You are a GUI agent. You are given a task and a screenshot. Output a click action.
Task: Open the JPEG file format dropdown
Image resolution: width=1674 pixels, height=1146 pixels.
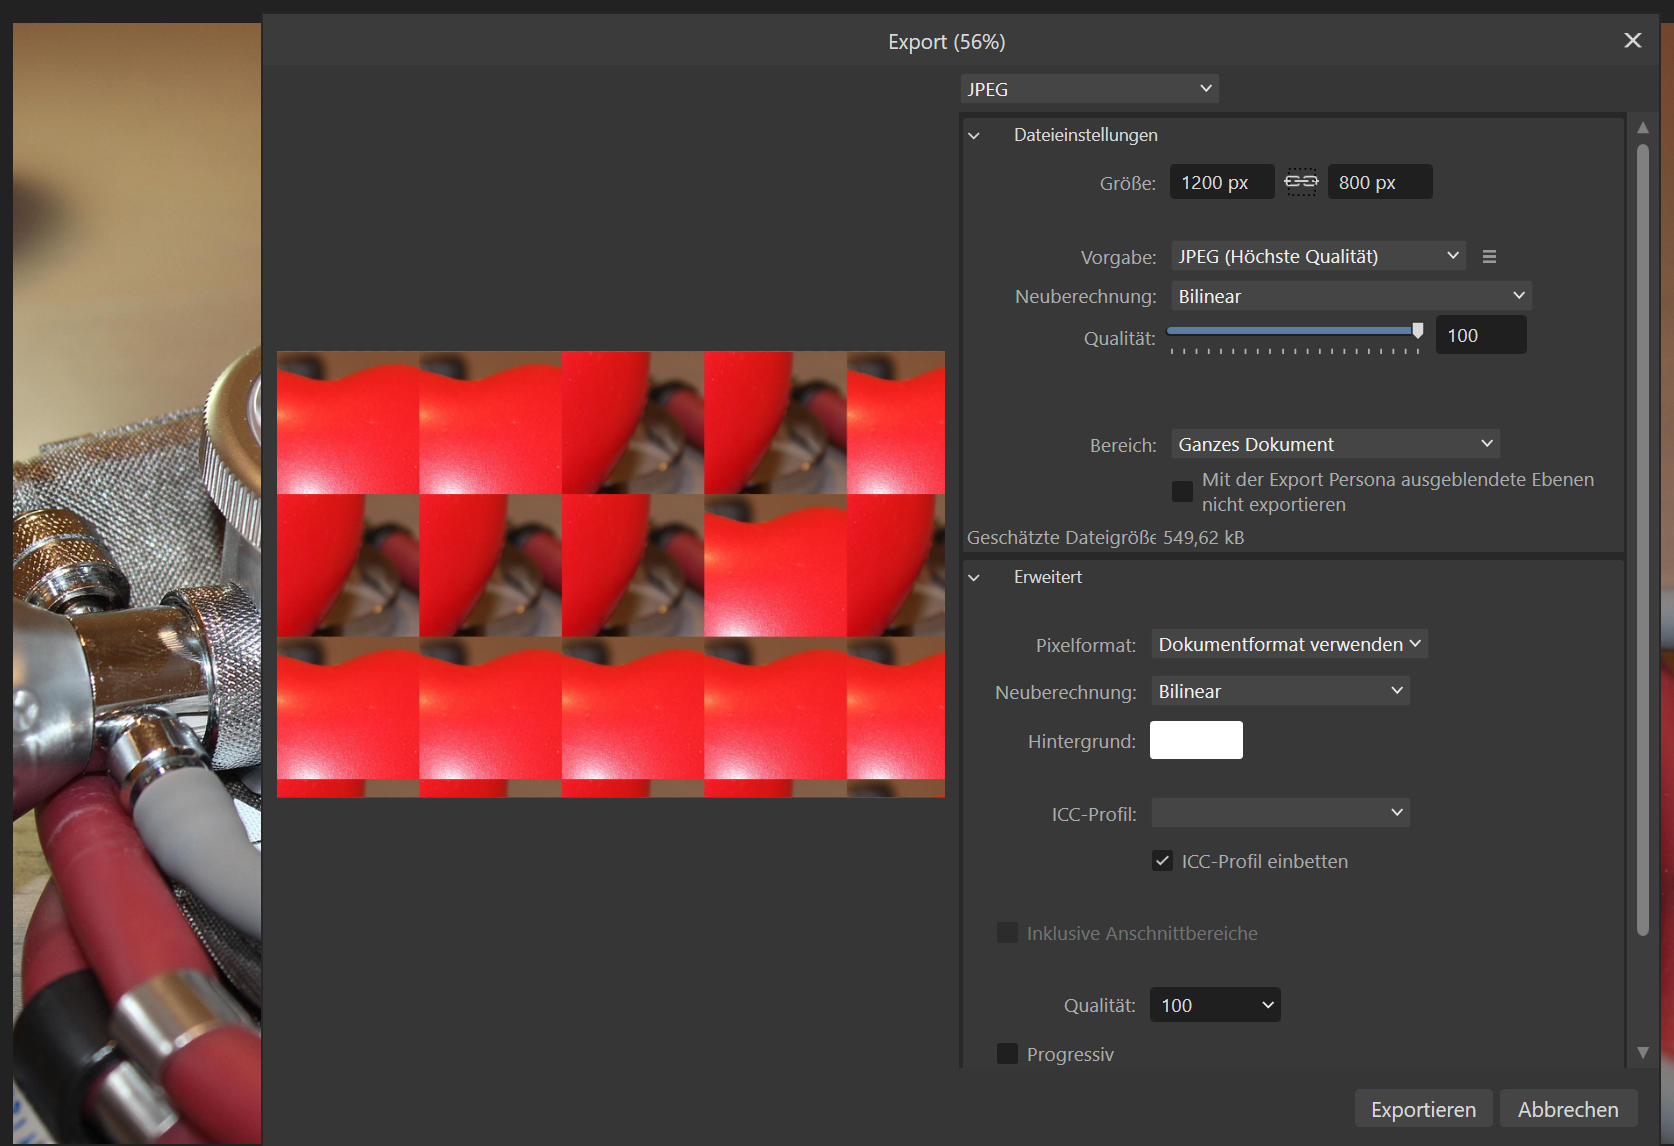point(1089,89)
